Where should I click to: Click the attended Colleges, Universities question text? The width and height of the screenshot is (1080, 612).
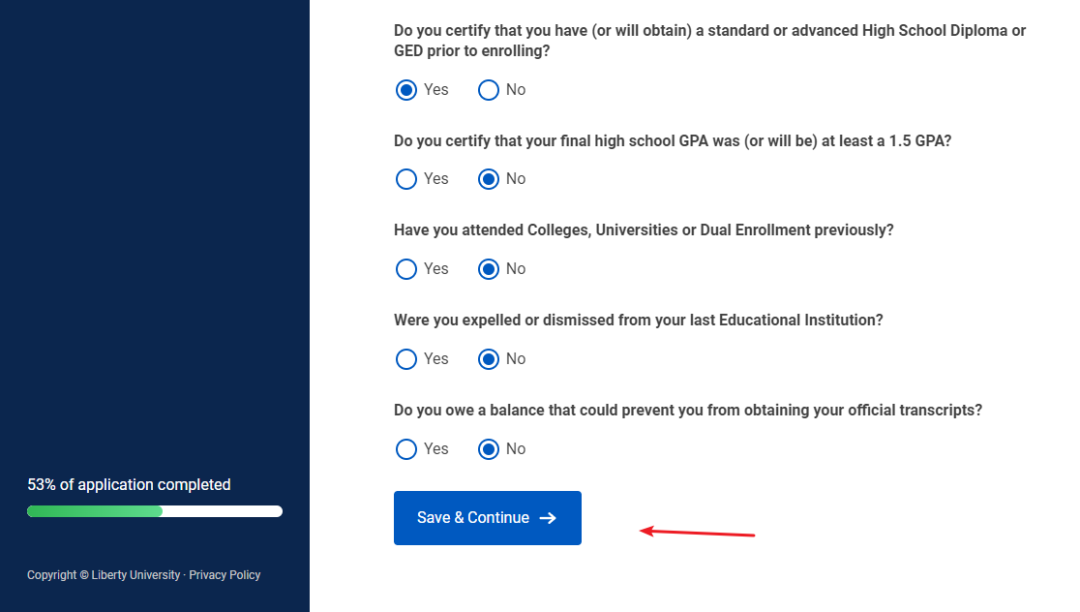pyautogui.click(x=643, y=230)
